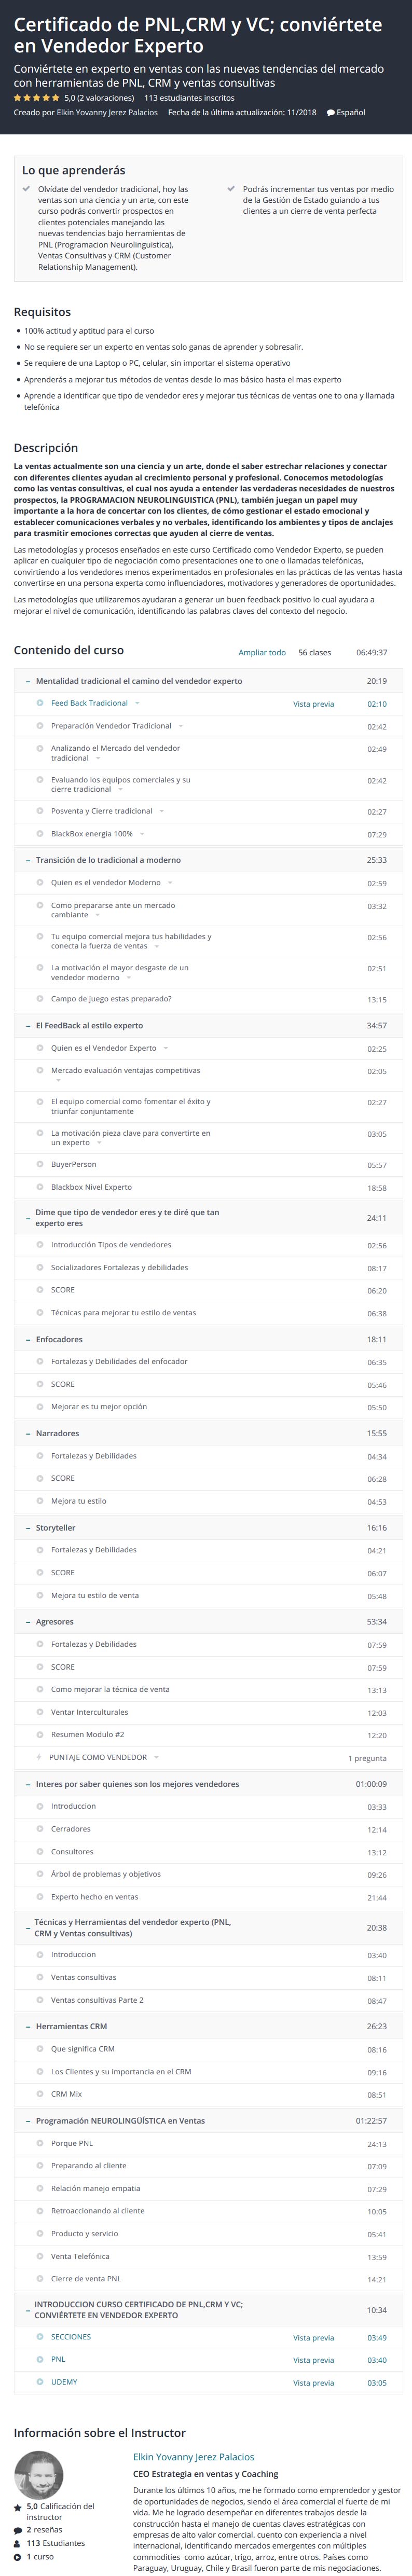Click the play icon beside Feed Back Tradicional
Screen dimensions: 412x2576
40,703
